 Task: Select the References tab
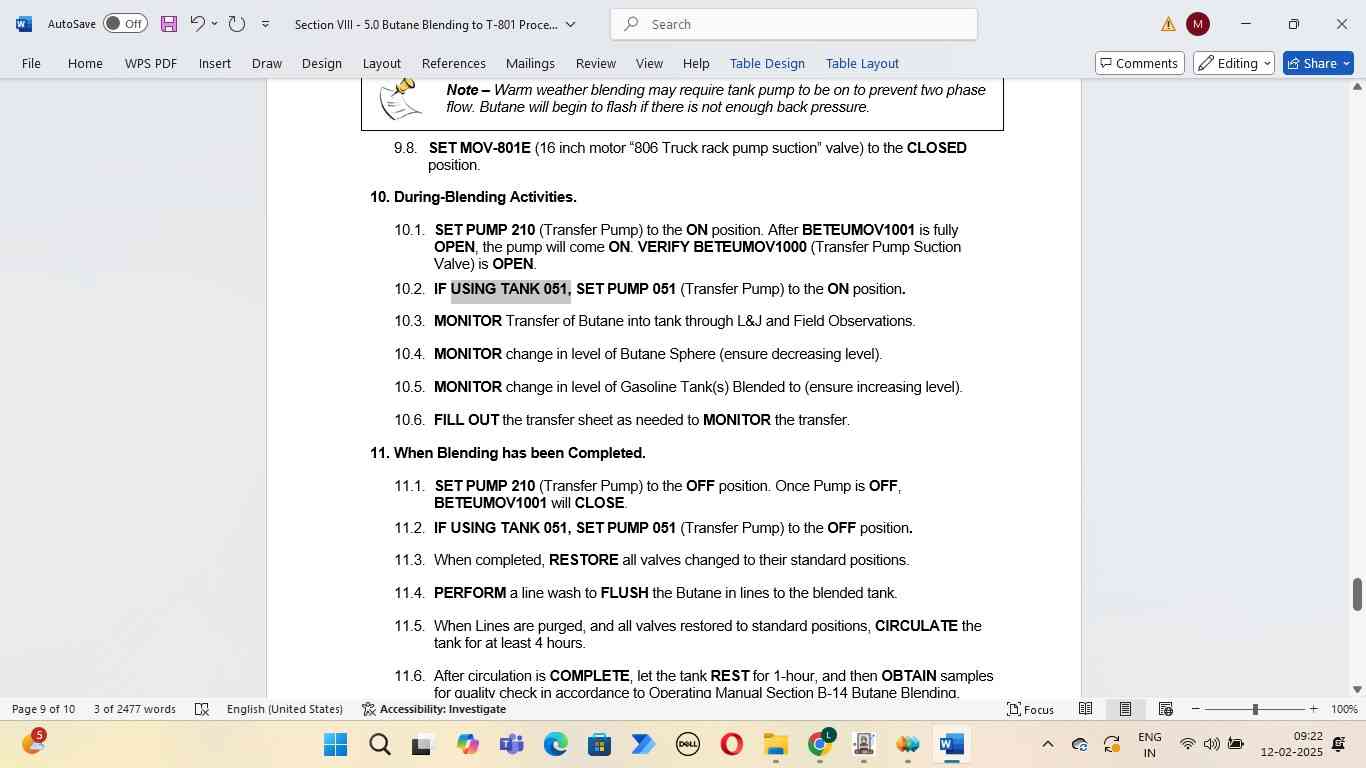coord(454,63)
